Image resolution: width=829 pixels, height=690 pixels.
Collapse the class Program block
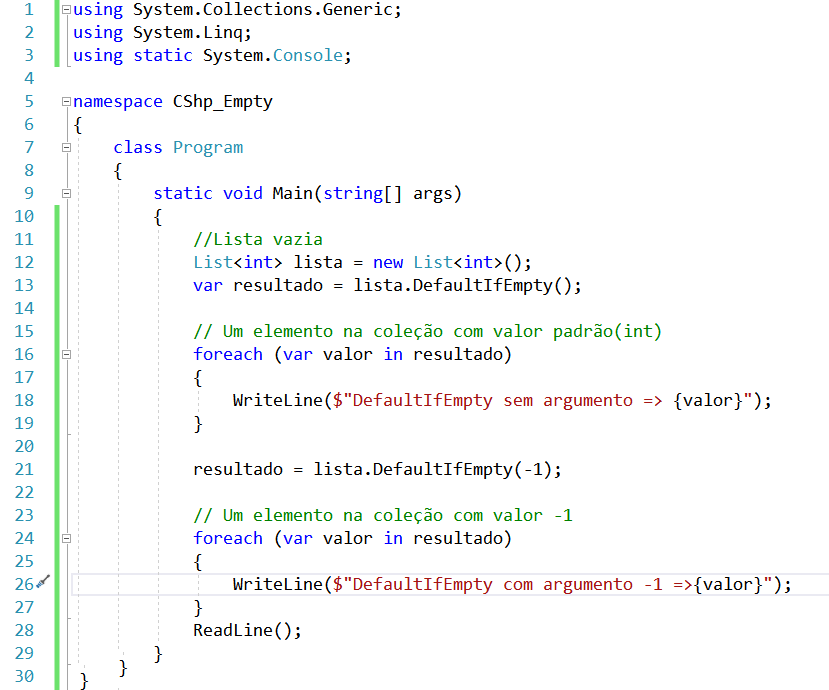tap(66, 148)
